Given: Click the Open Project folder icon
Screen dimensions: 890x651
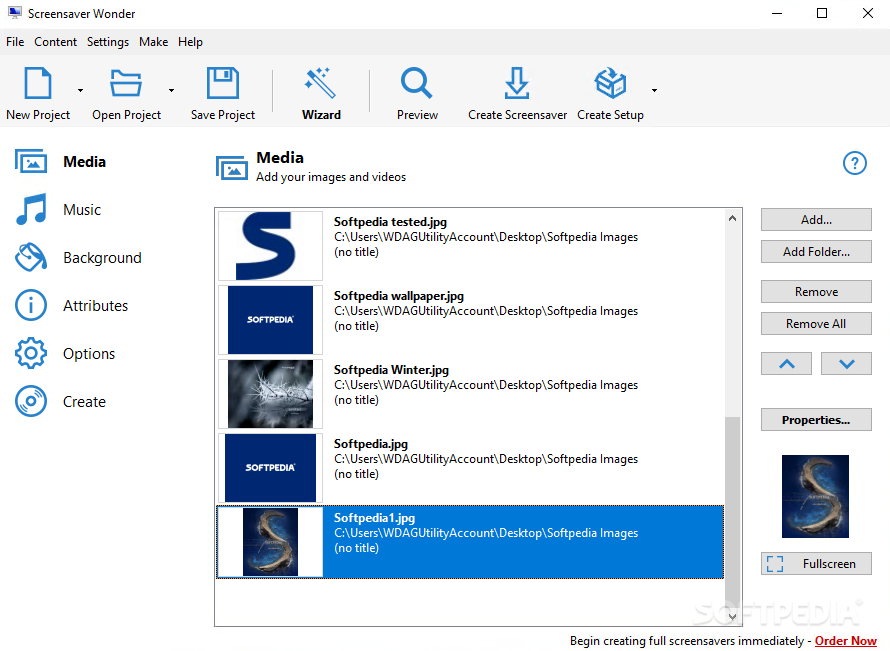Looking at the screenshot, I should point(126,83).
